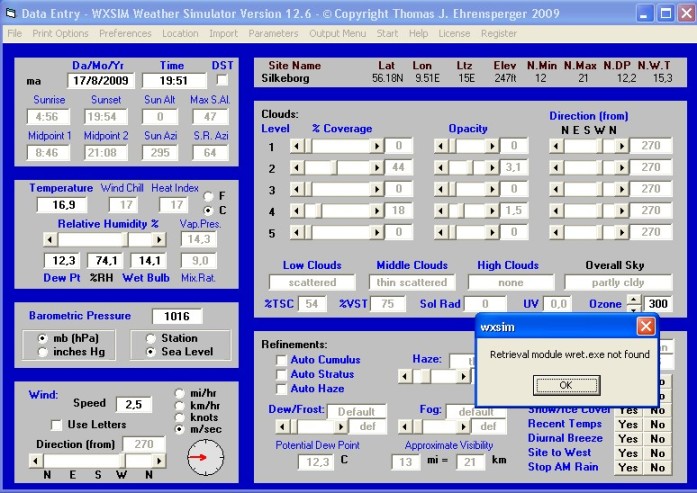The image size is (697, 493).
Task: Click the wind direction compass dial
Action: click(x=205, y=457)
